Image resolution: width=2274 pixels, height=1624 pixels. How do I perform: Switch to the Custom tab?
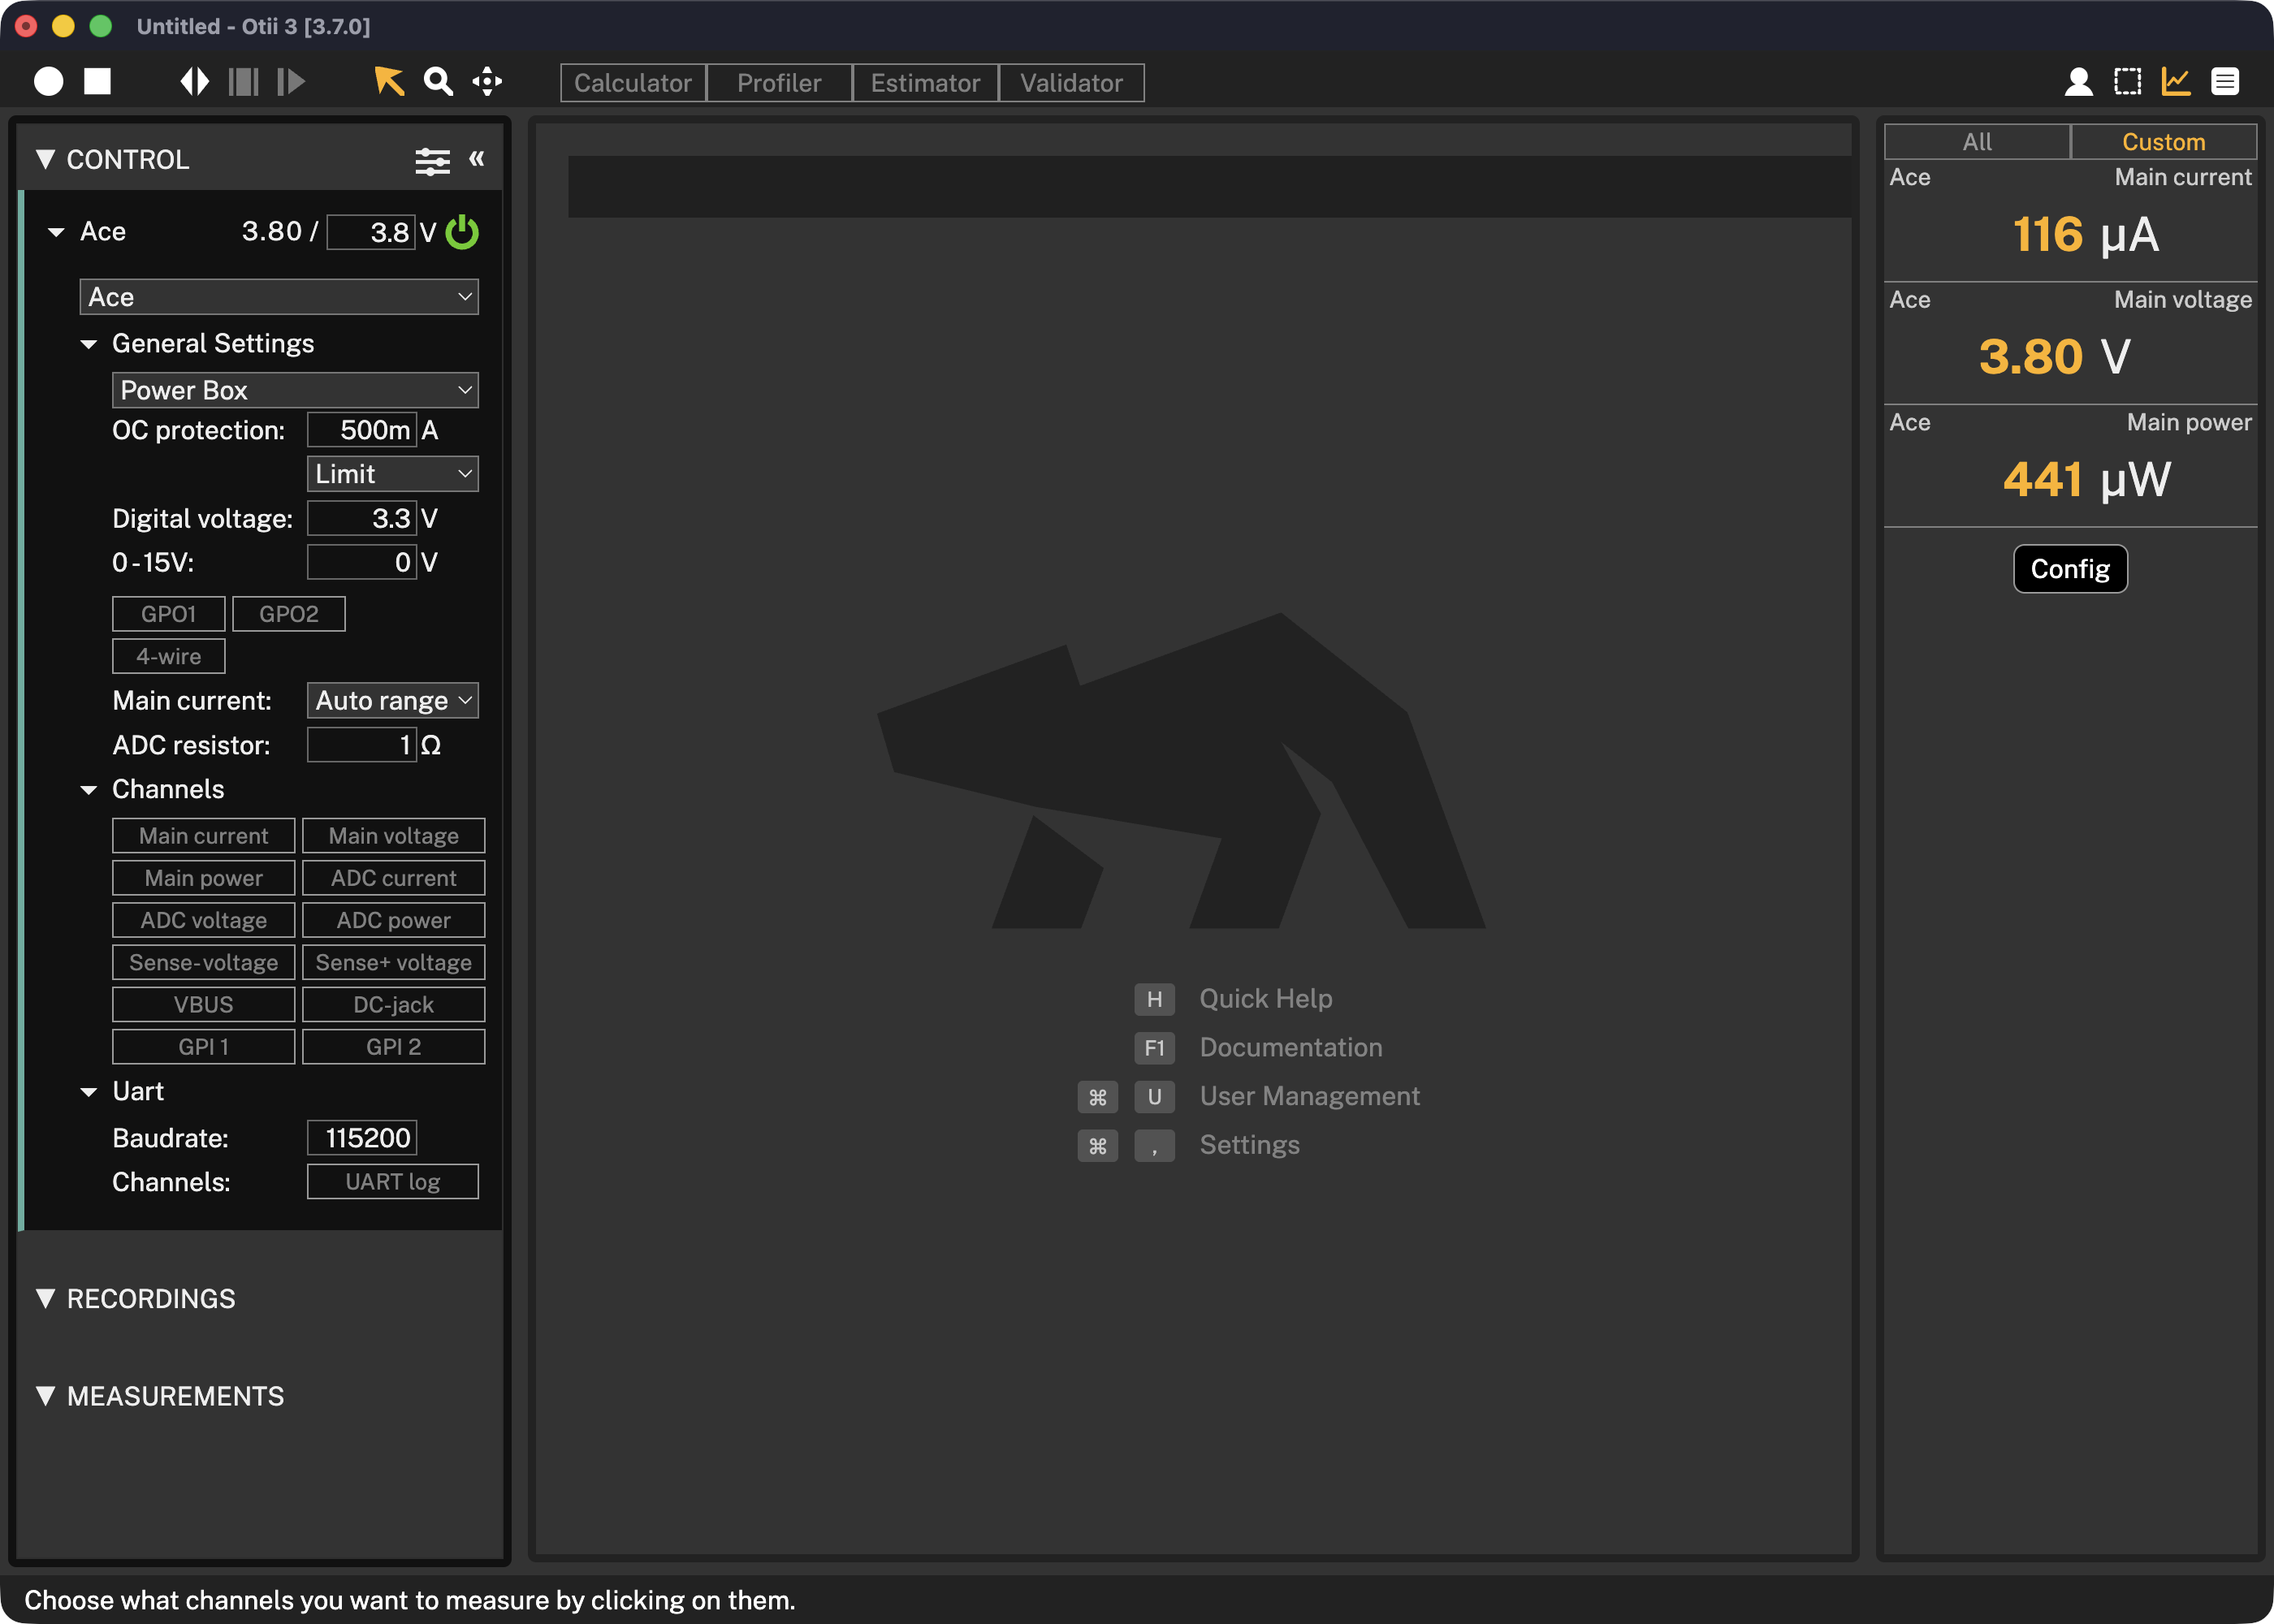click(x=2164, y=142)
